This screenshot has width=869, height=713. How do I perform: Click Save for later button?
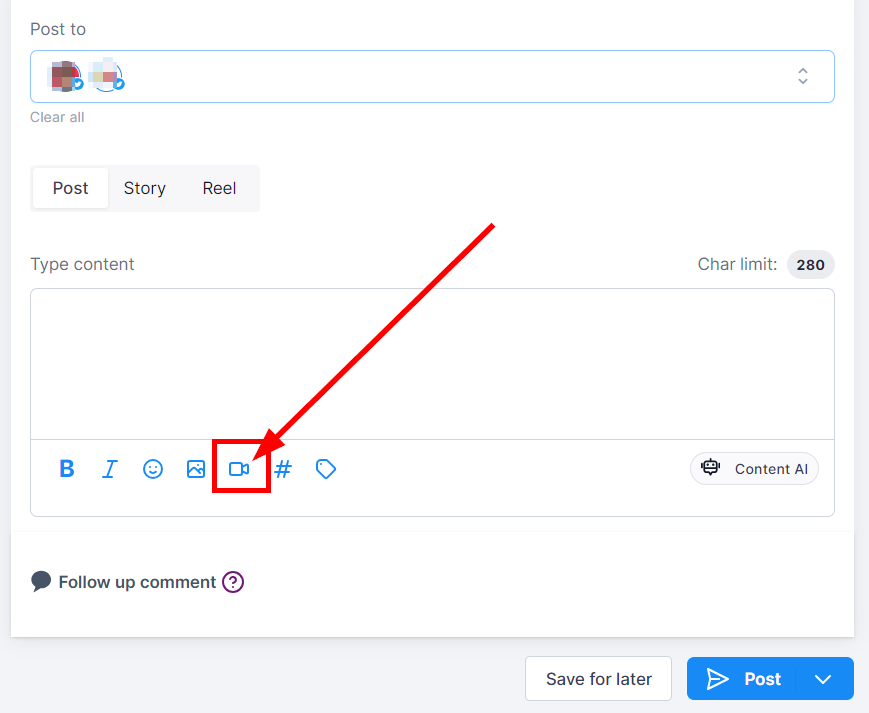[599, 679]
